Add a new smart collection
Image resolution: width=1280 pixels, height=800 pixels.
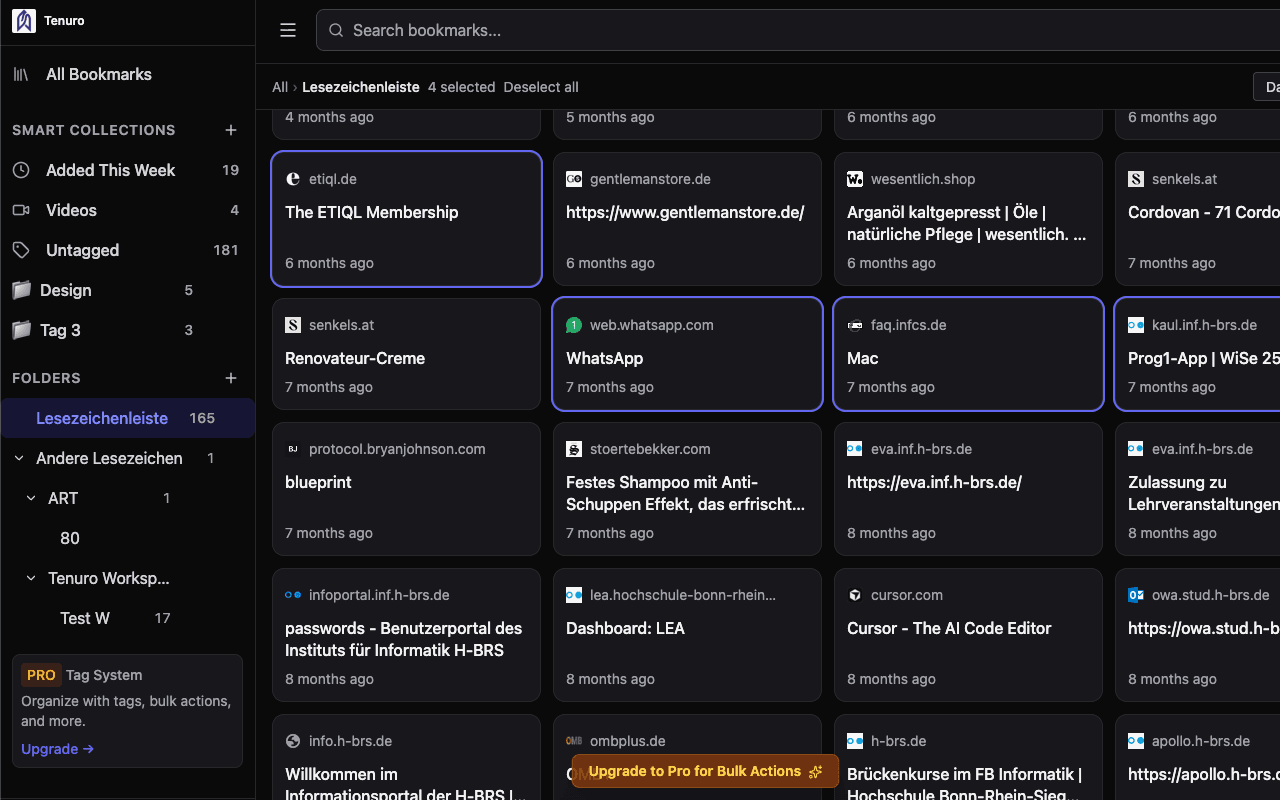[231, 130]
